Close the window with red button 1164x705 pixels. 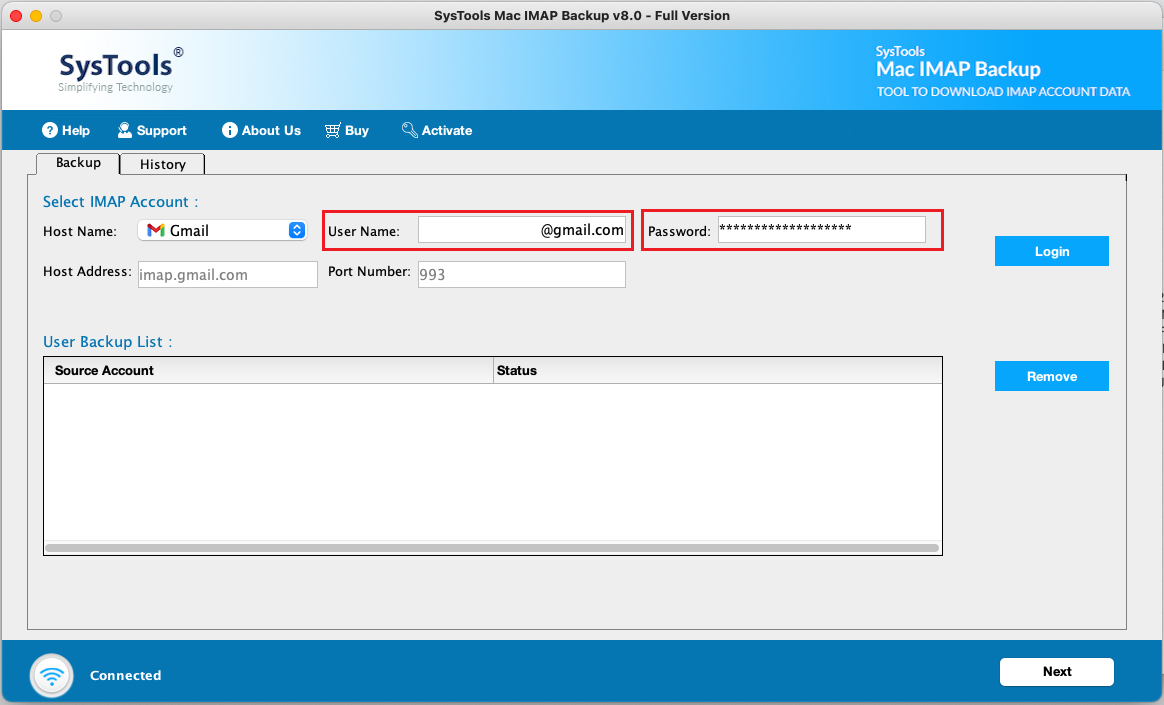click(16, 16)
